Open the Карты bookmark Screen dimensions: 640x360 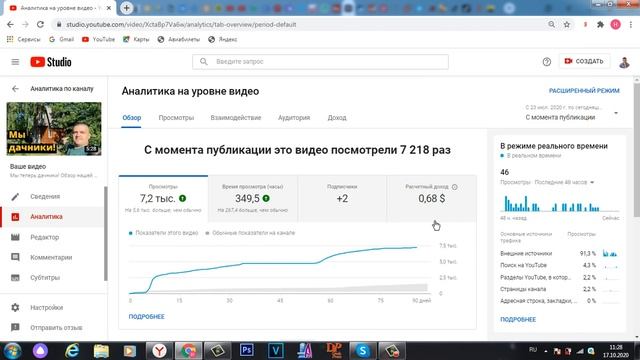click(136, 39)
